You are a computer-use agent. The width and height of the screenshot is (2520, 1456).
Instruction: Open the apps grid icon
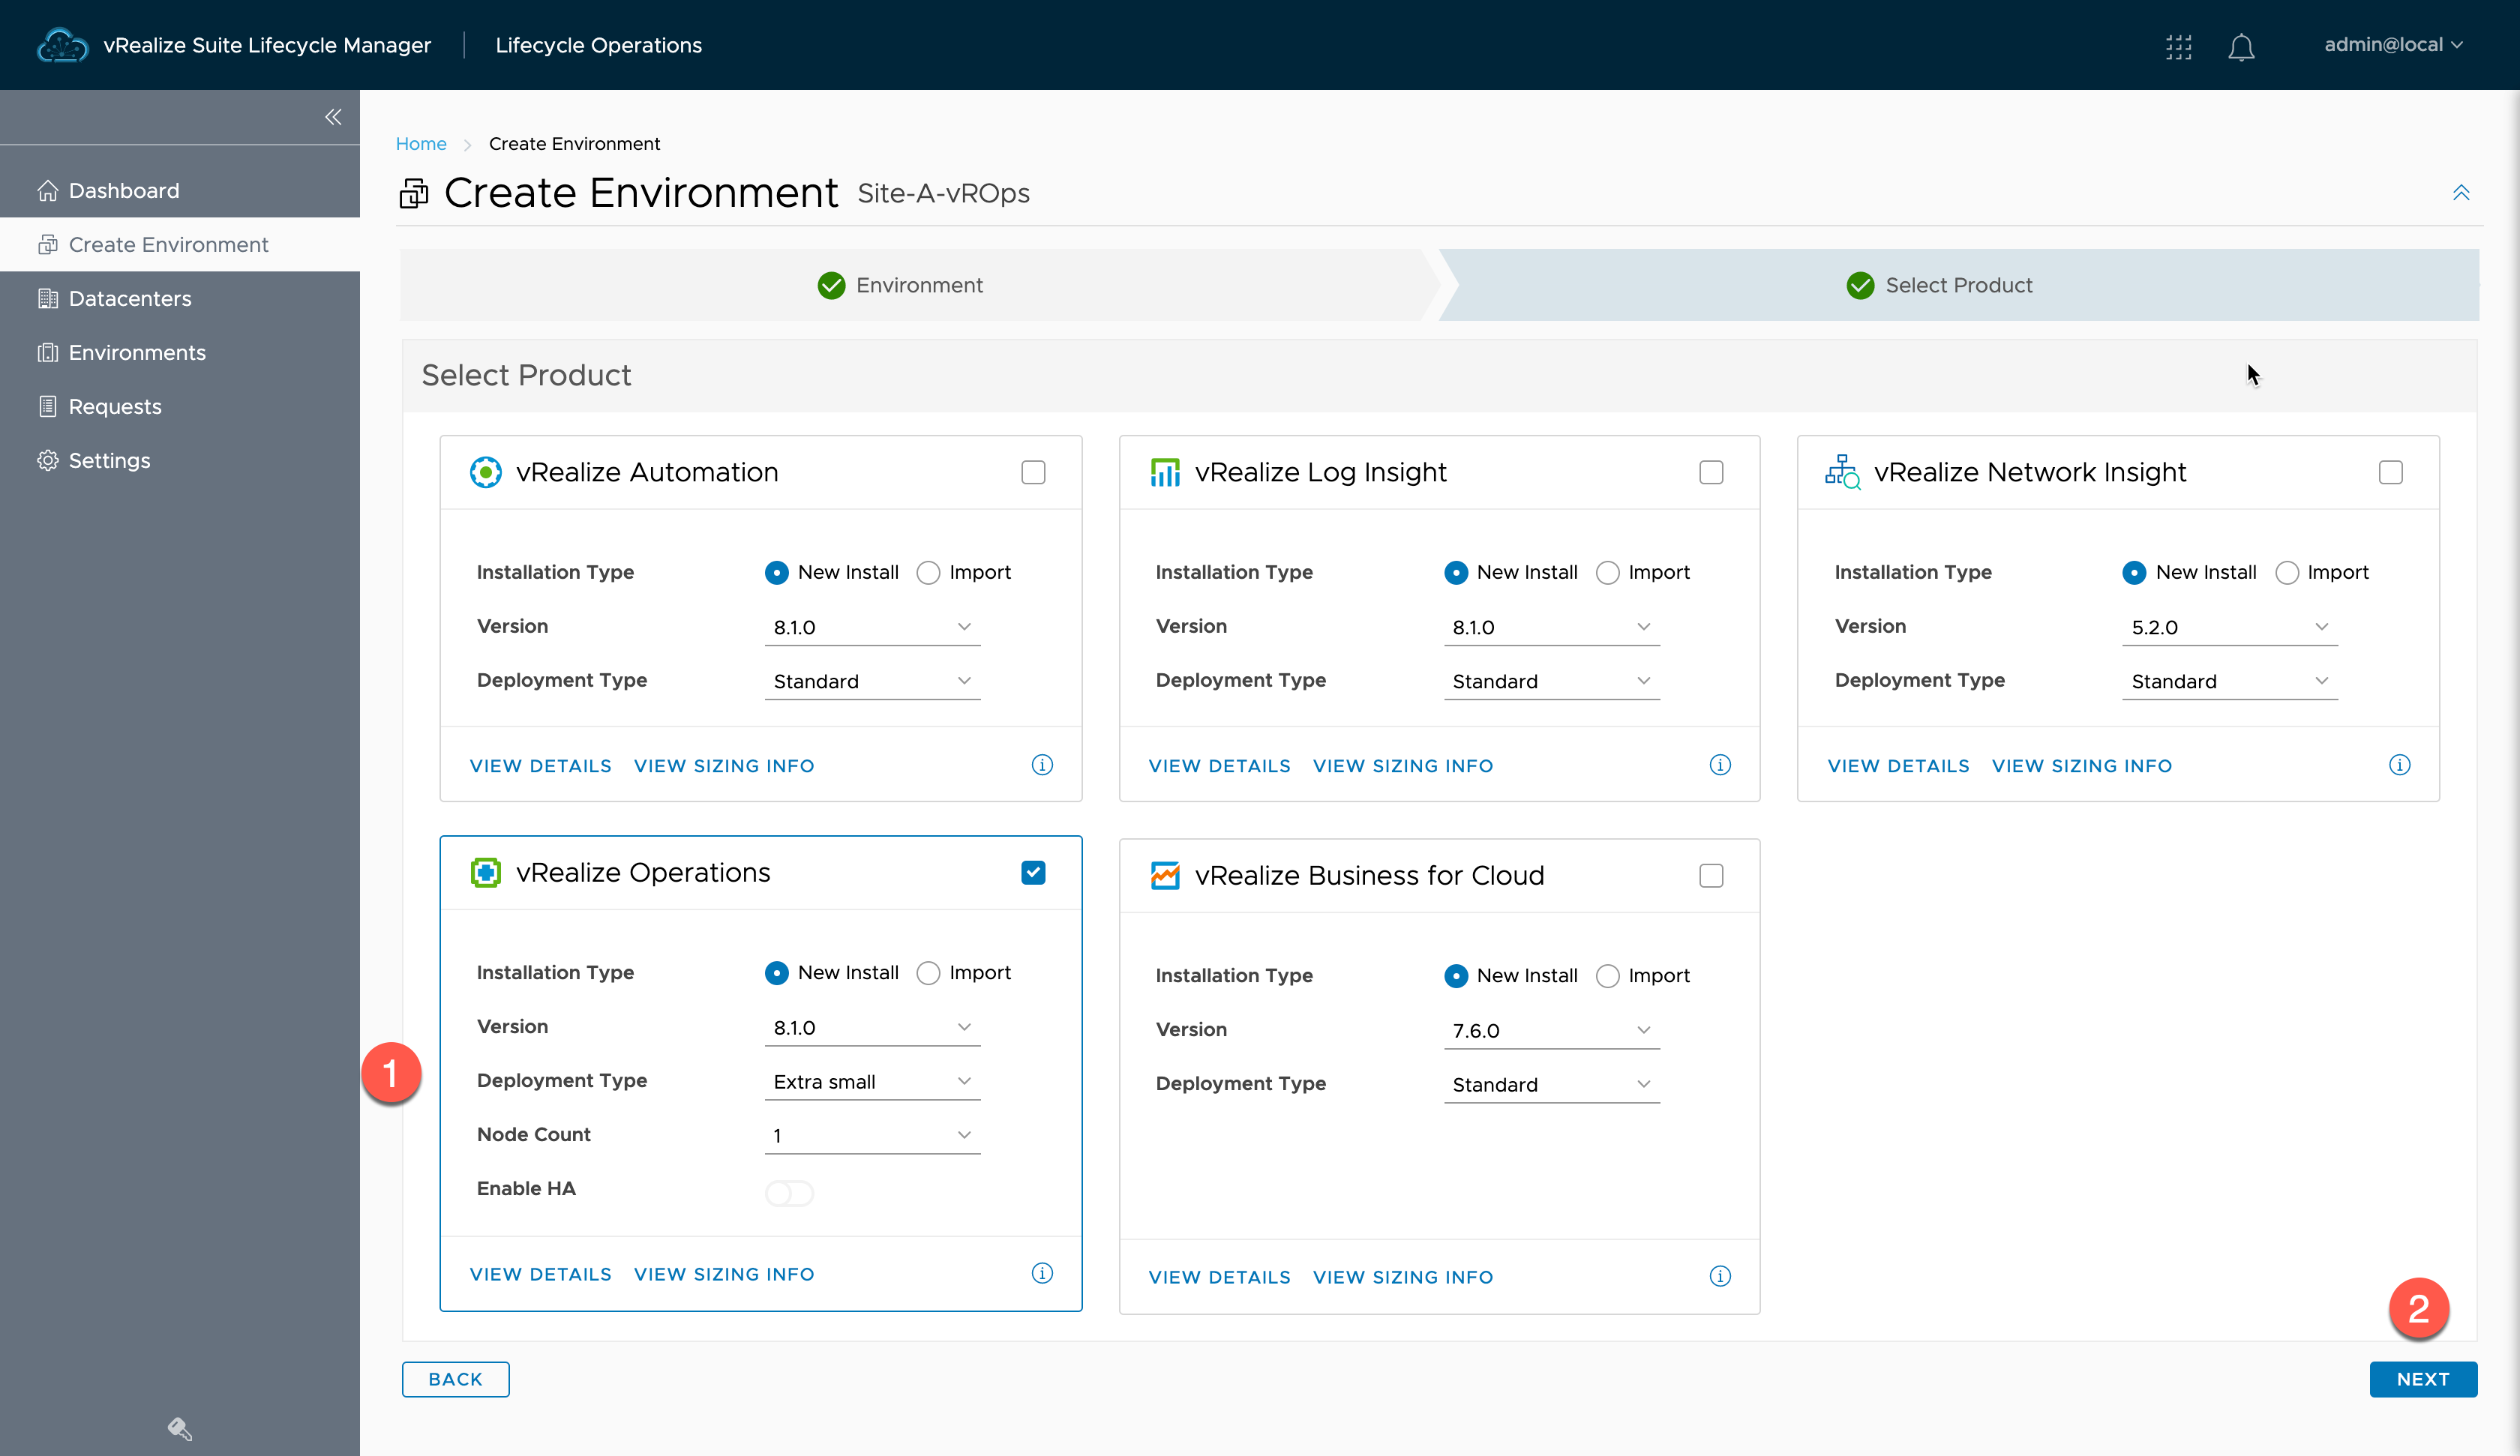2178,46
